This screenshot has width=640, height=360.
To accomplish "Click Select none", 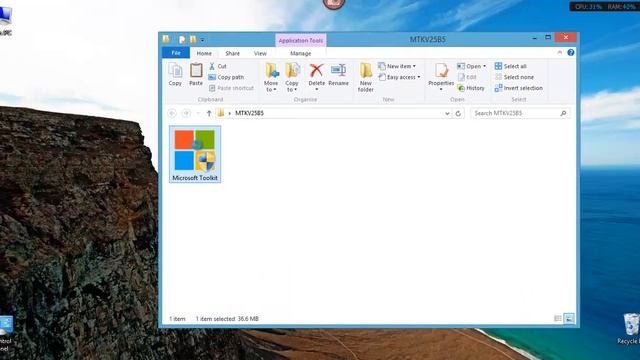I will click(514, 77).
